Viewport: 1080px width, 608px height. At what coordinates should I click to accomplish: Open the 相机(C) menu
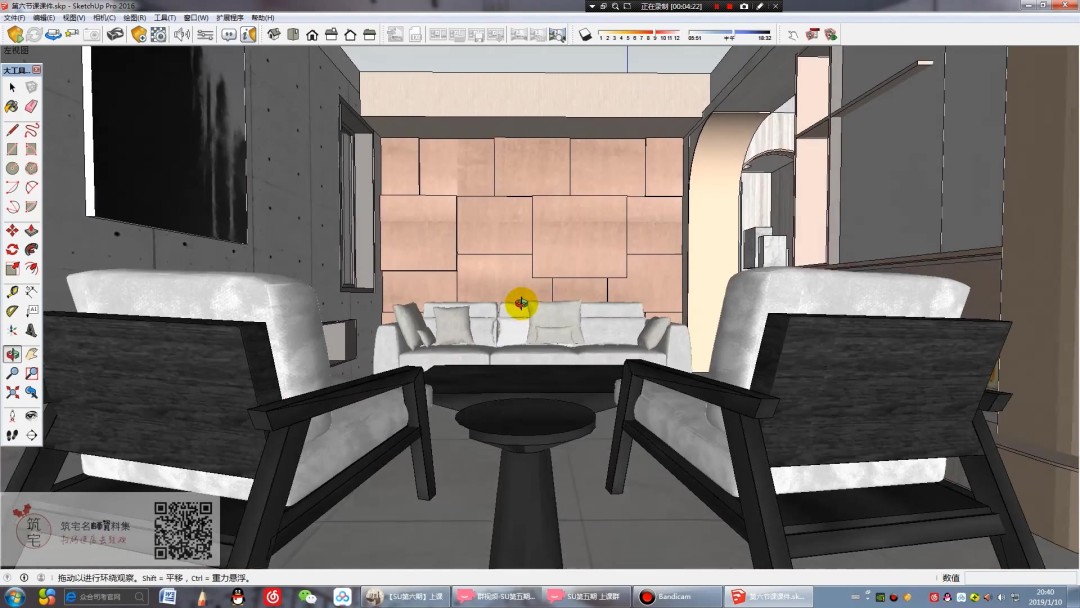pos(104,18)
